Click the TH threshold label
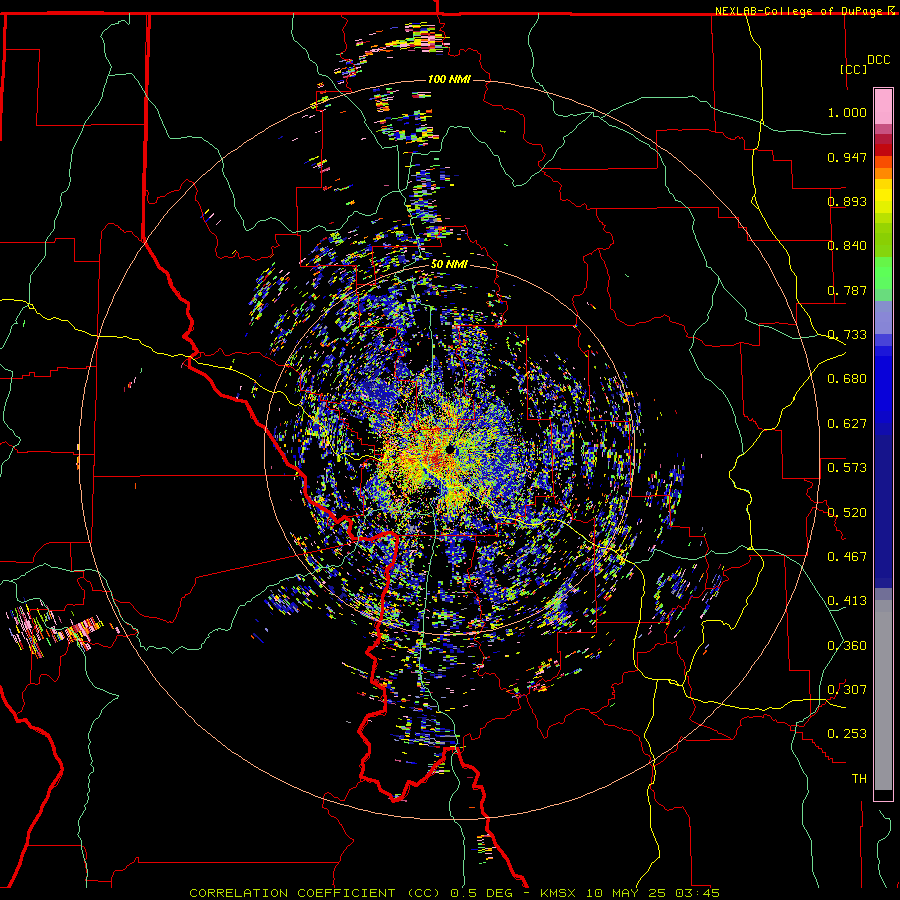This screenshot has height=900, width=900. click(859, 779)
